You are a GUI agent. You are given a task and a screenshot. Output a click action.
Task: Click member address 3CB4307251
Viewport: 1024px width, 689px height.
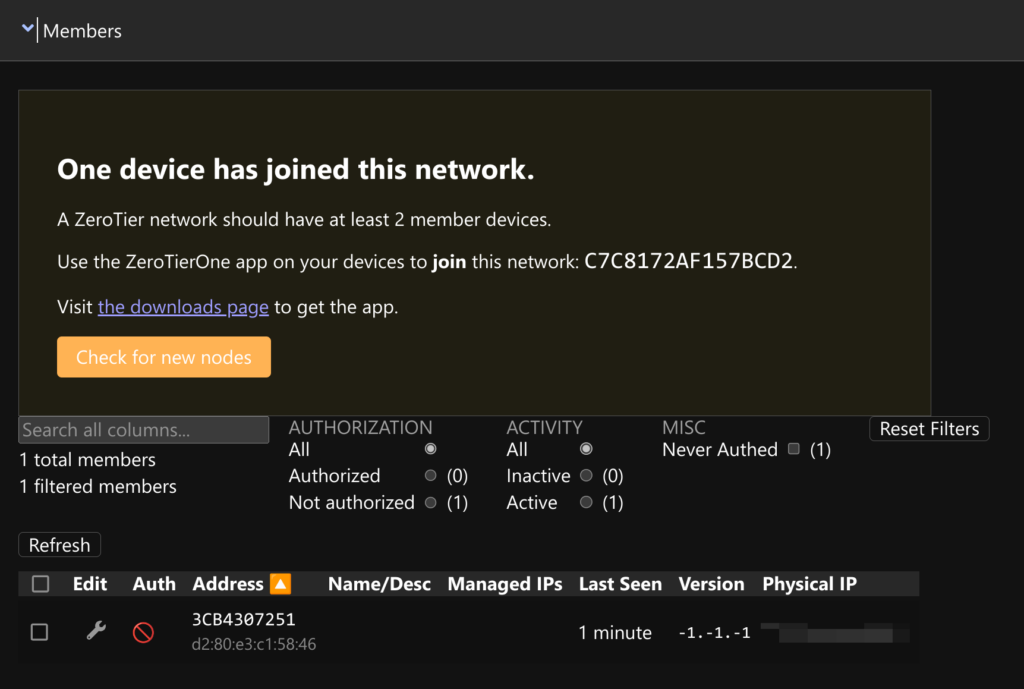[244, 619]
